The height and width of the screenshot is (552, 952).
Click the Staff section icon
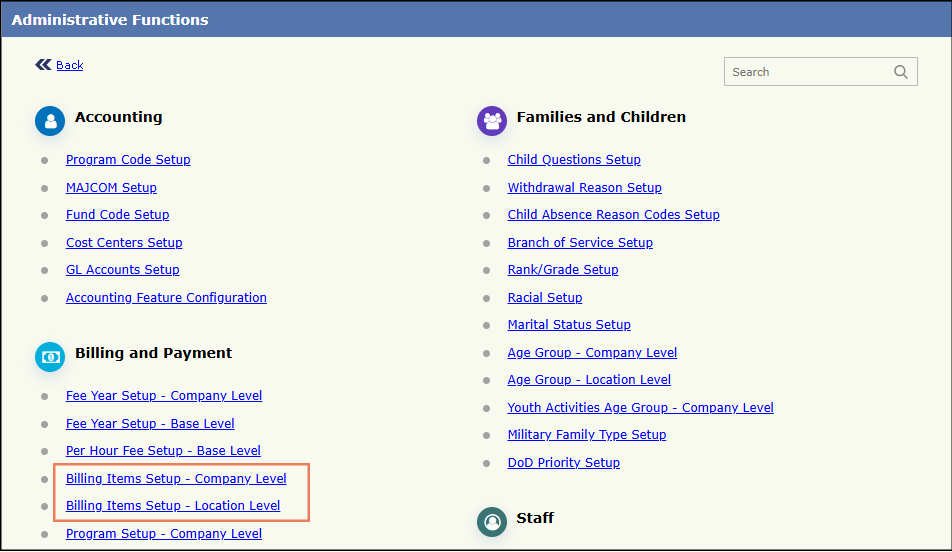492,522
